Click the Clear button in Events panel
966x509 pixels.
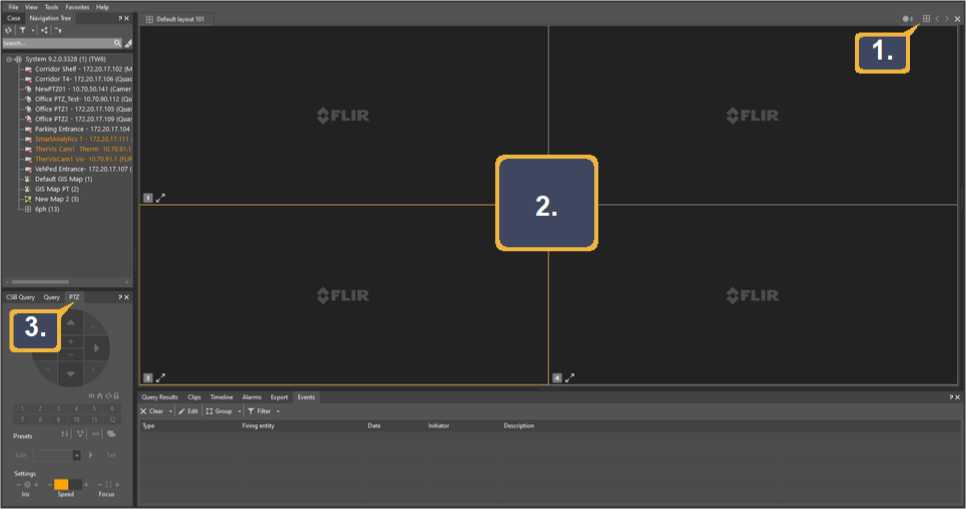click(152, 411)
